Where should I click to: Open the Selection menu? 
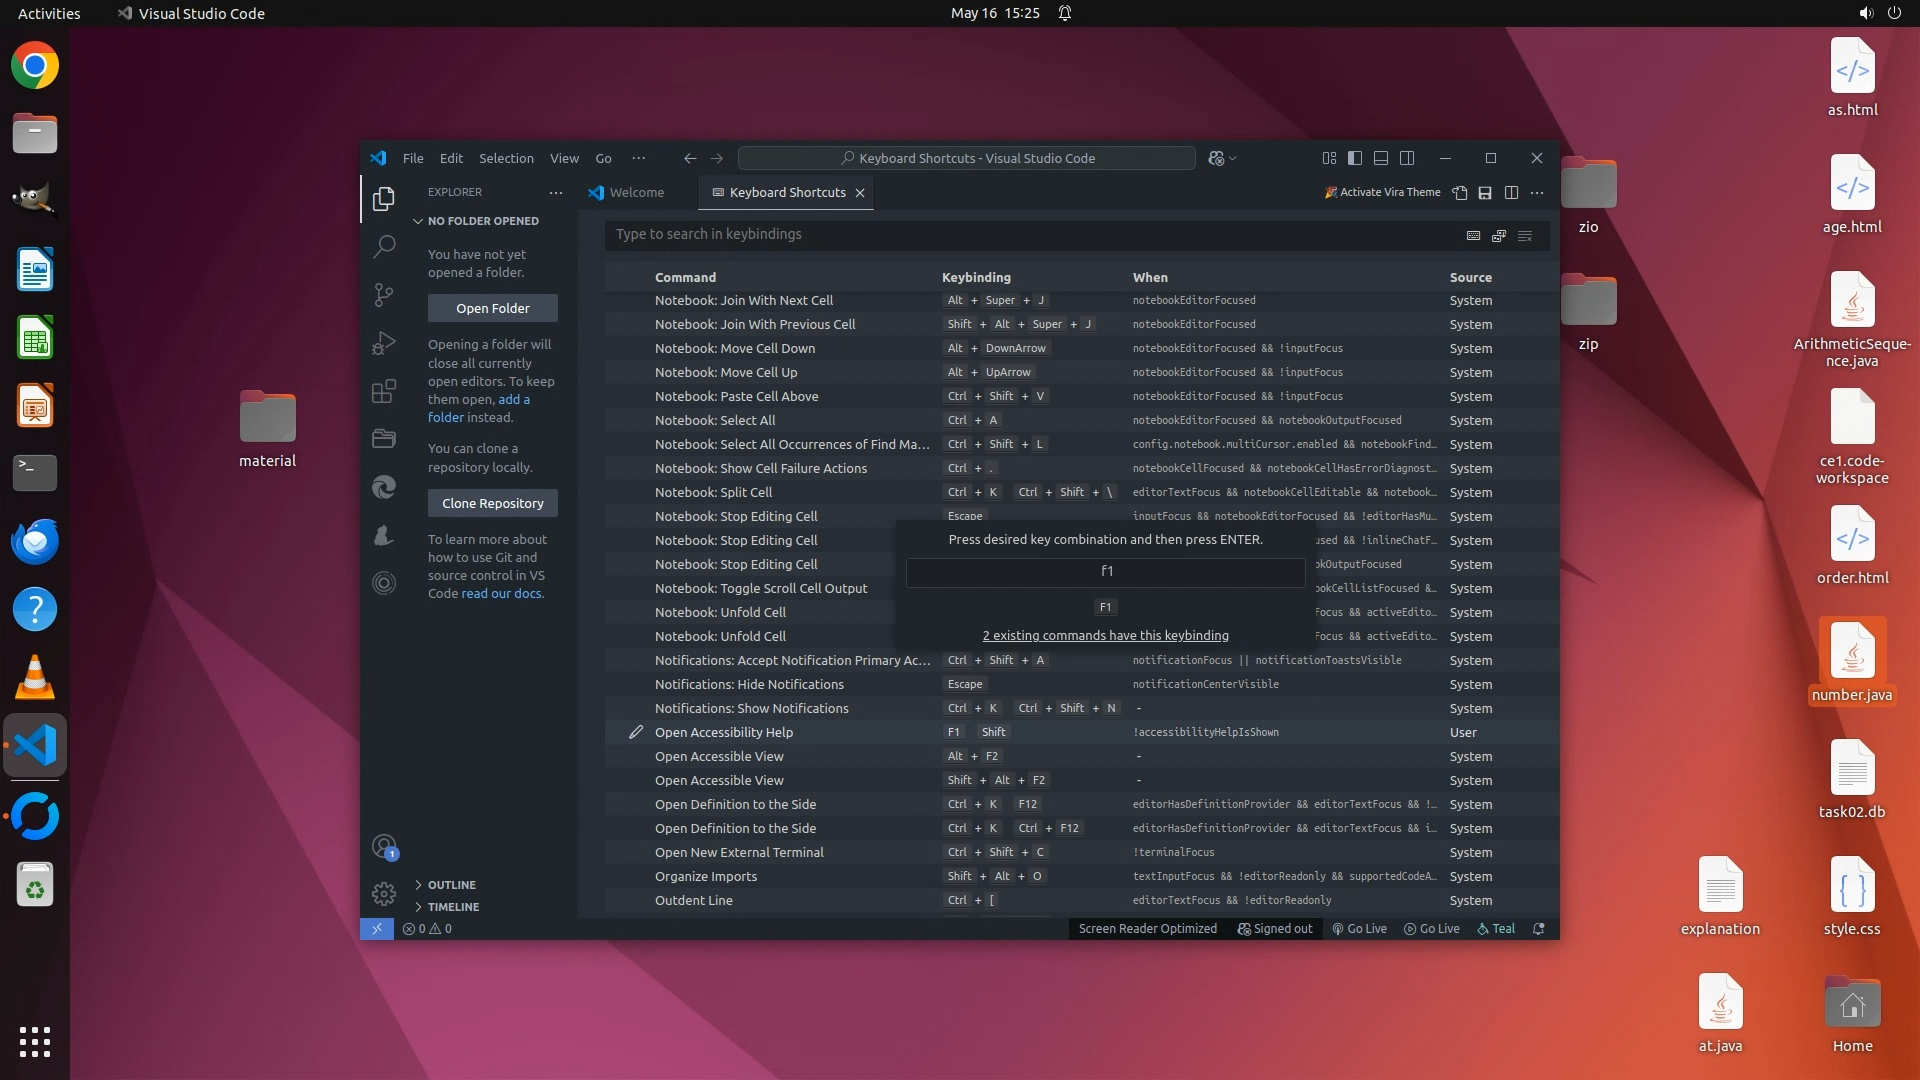tap(506, 158)
